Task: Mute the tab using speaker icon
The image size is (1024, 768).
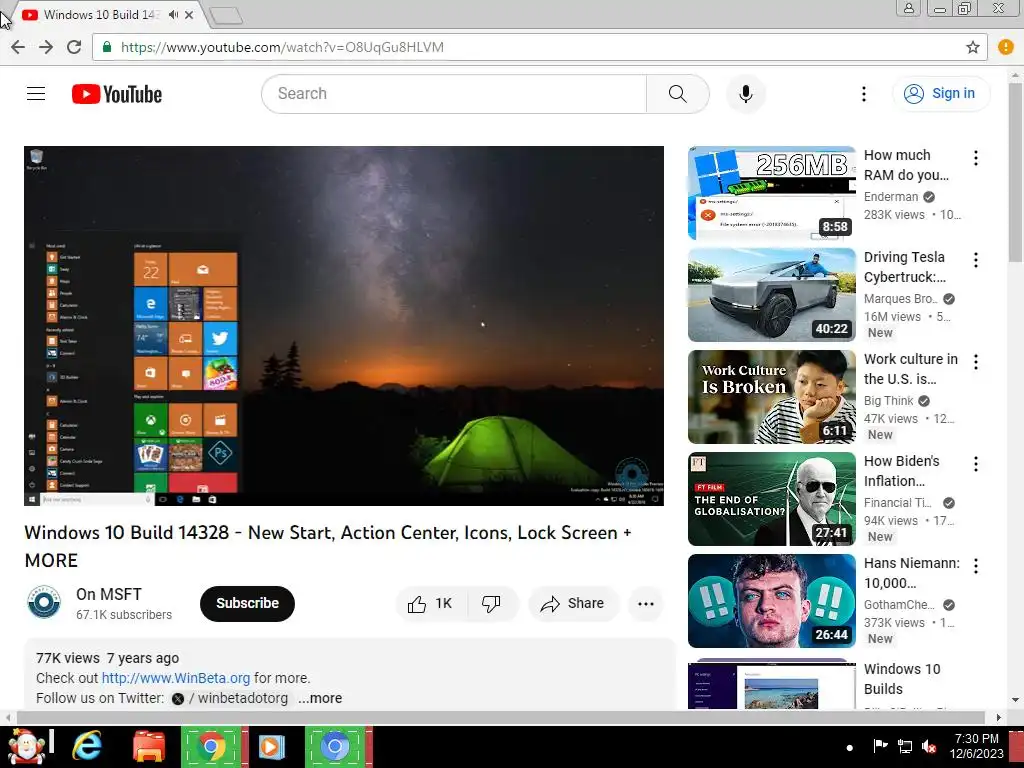Action: [173, 14]
